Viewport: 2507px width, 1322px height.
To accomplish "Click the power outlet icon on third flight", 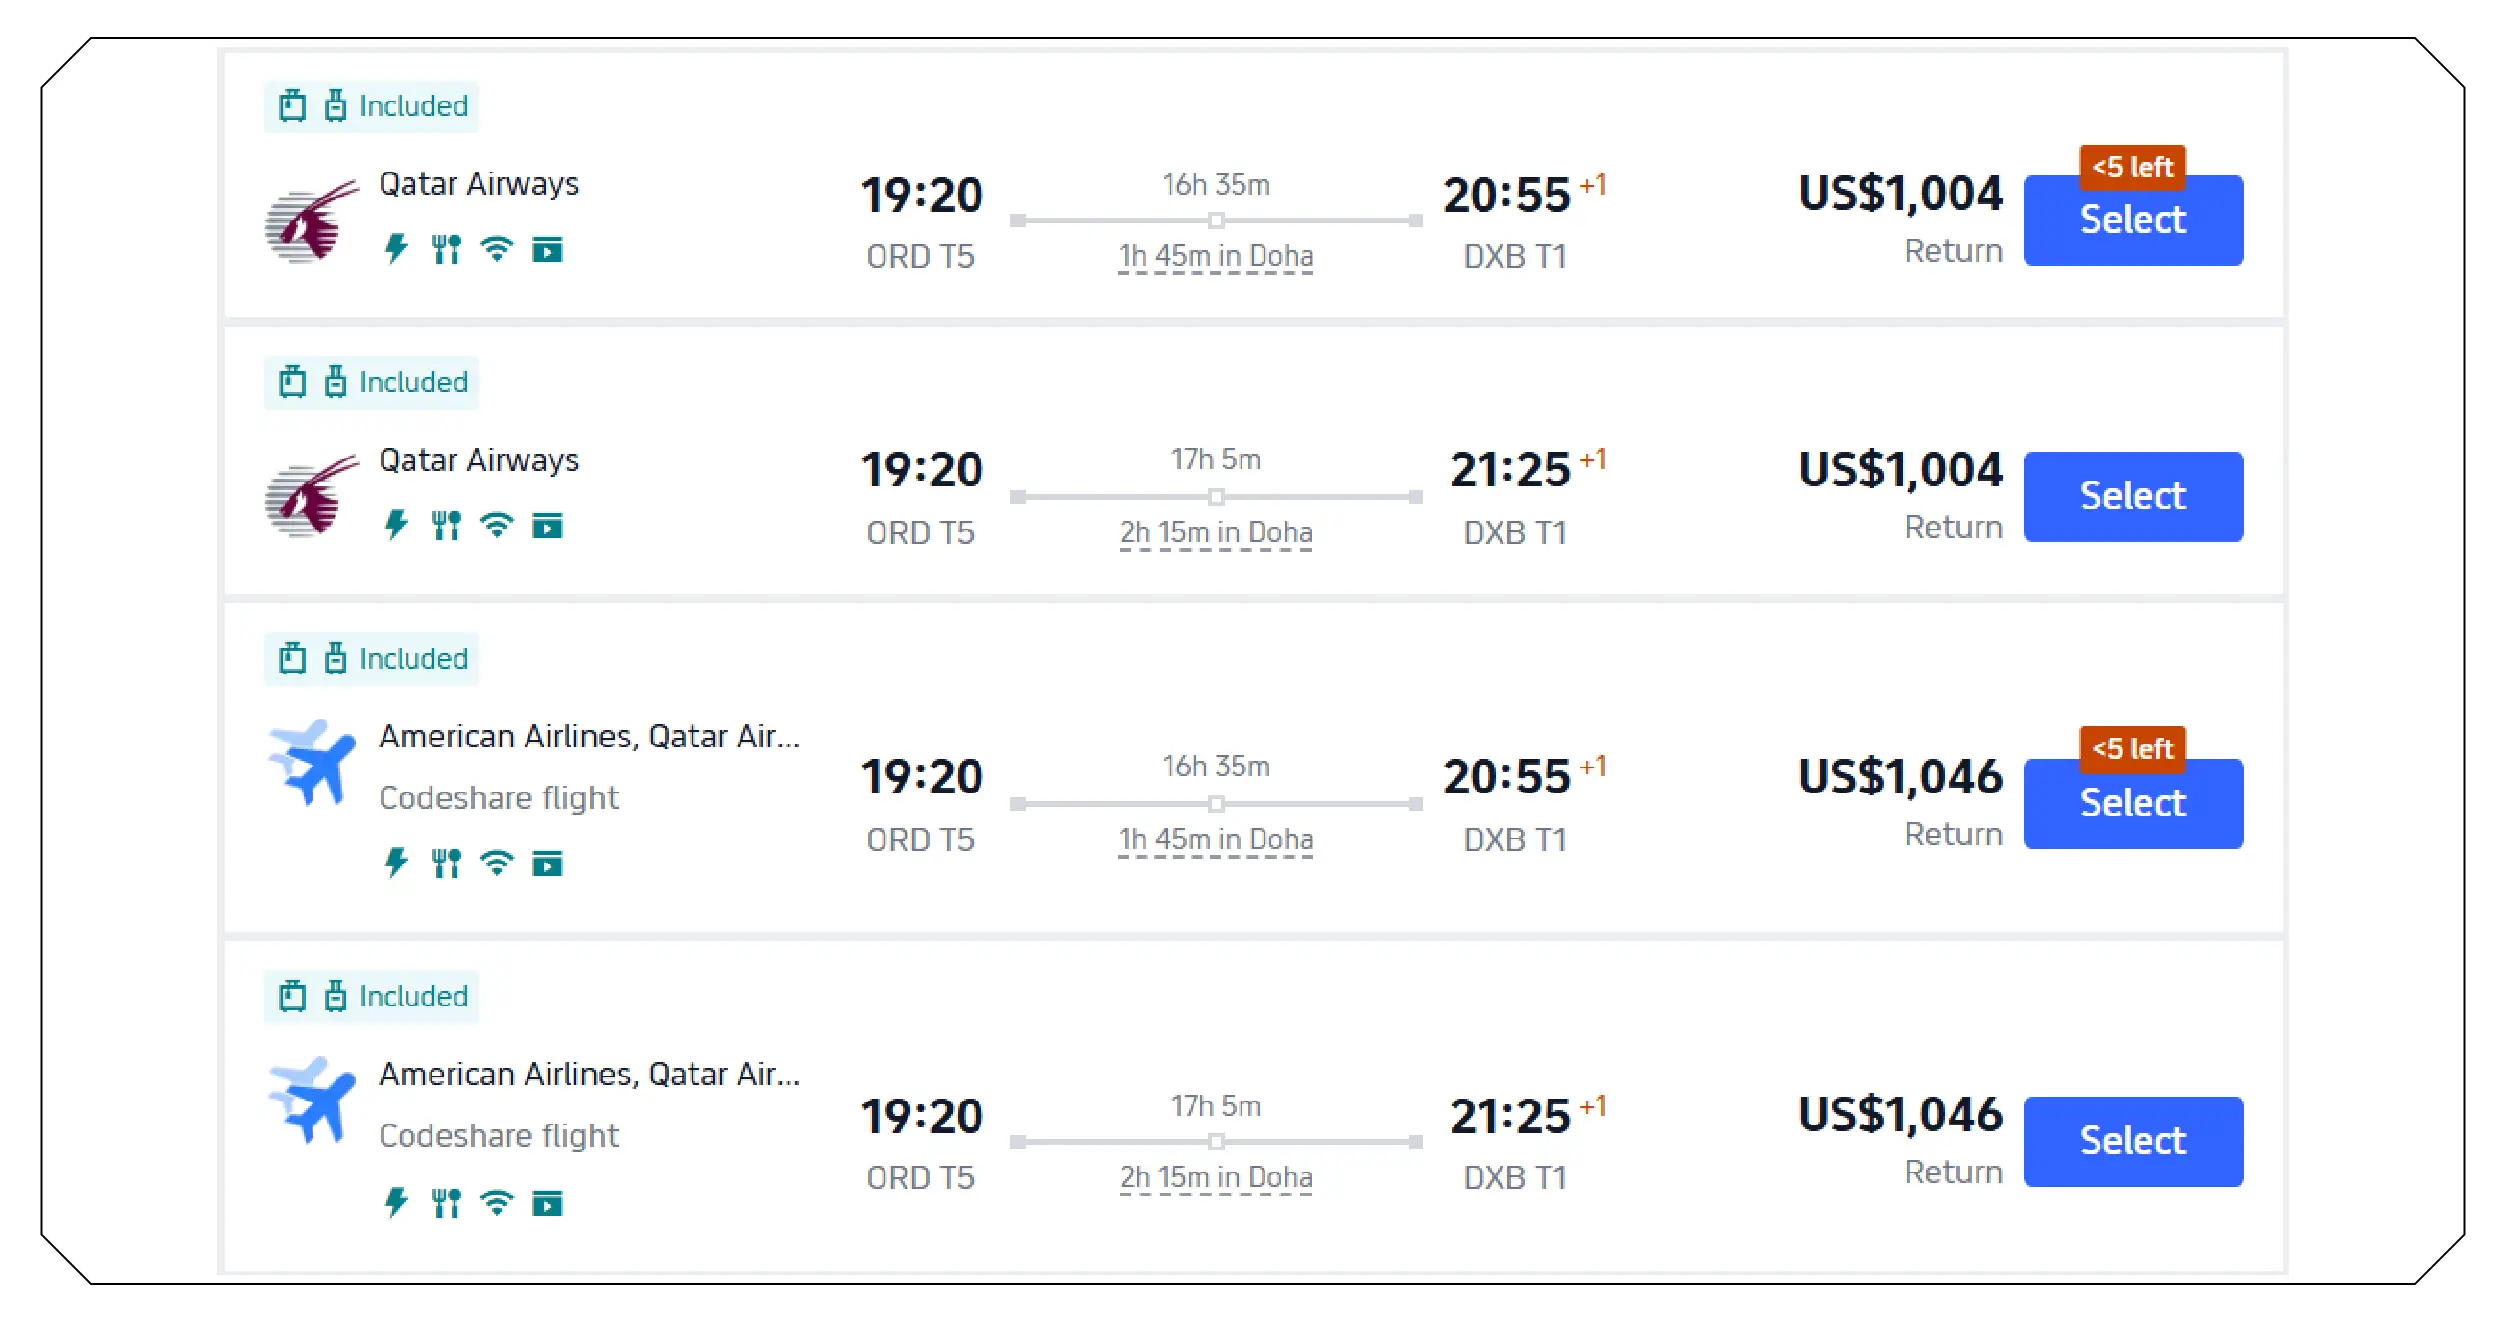I will tap(396, 862).
